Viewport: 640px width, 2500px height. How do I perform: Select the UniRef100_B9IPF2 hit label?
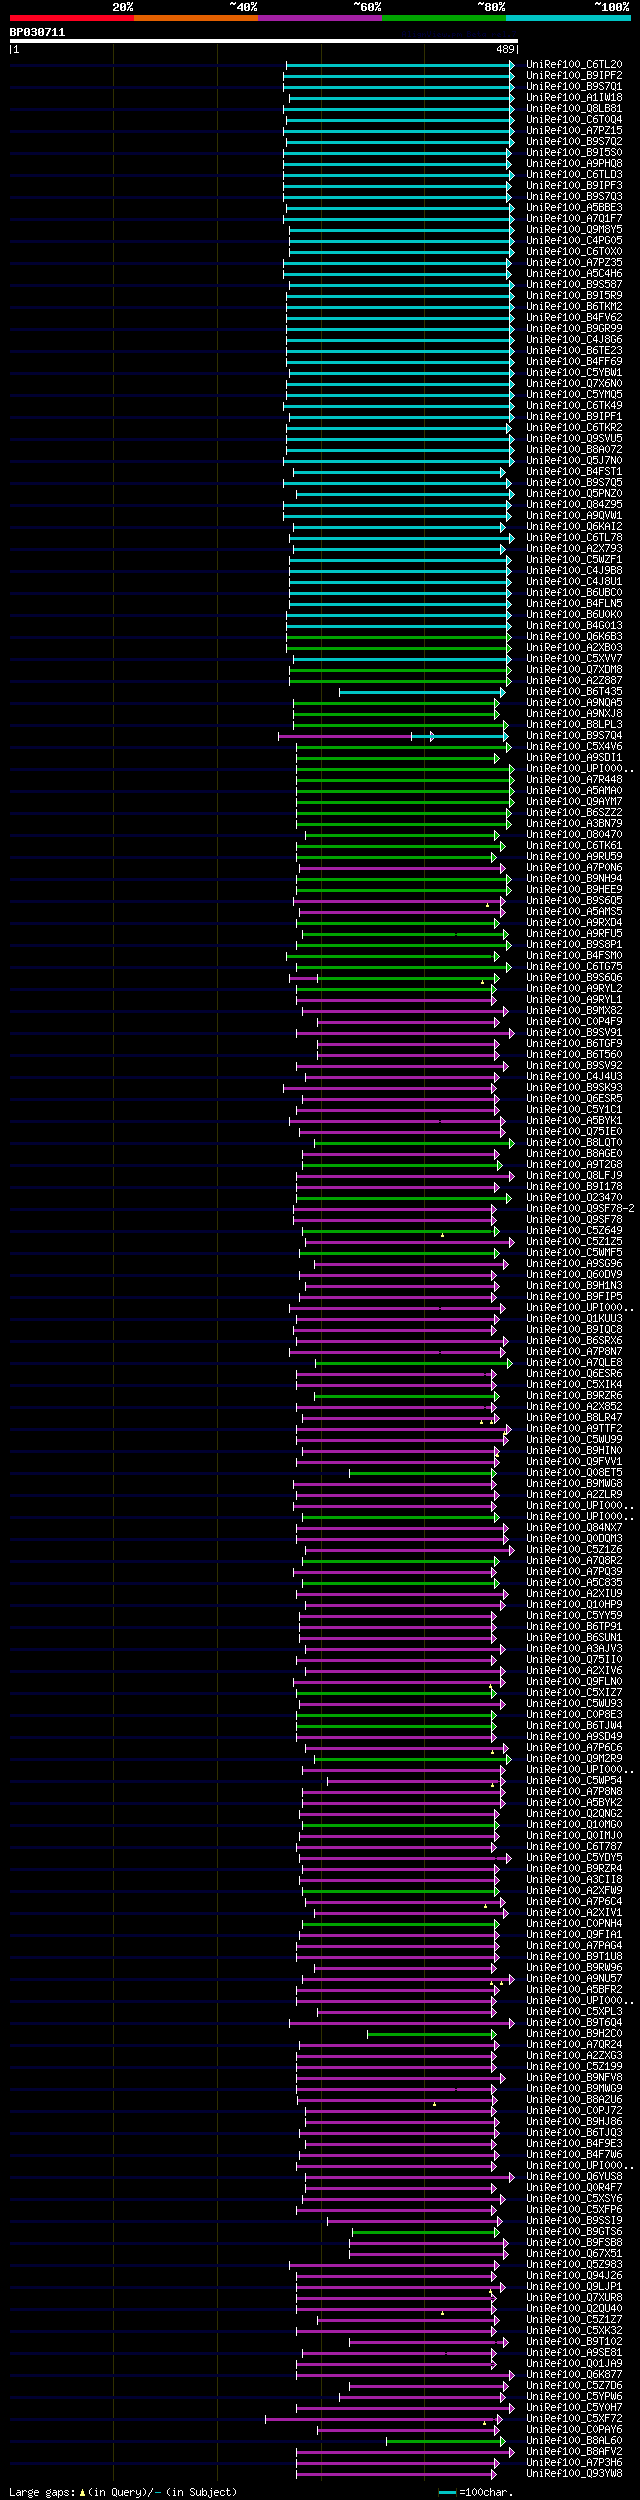pos(574,76)
